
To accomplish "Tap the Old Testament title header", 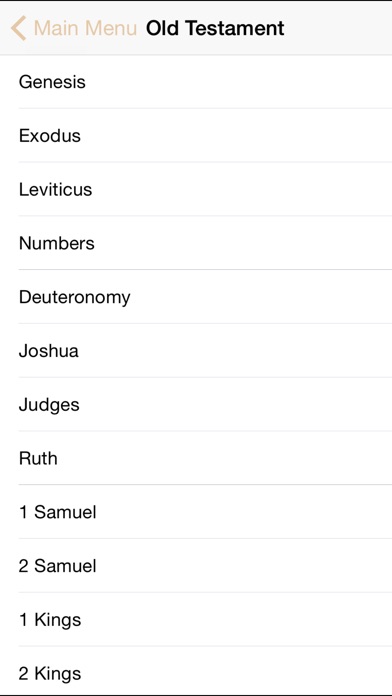I will (x=215, y=28).
